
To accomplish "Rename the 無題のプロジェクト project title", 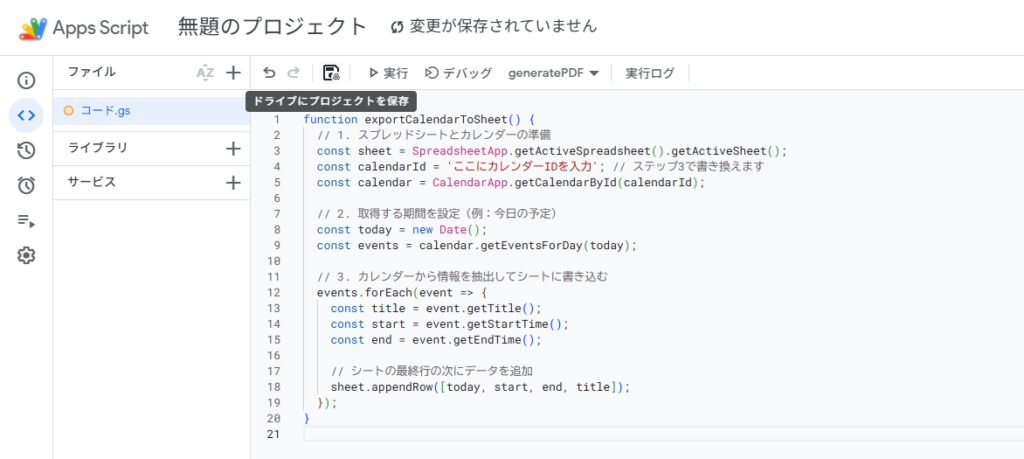I will tap(272, 27).
